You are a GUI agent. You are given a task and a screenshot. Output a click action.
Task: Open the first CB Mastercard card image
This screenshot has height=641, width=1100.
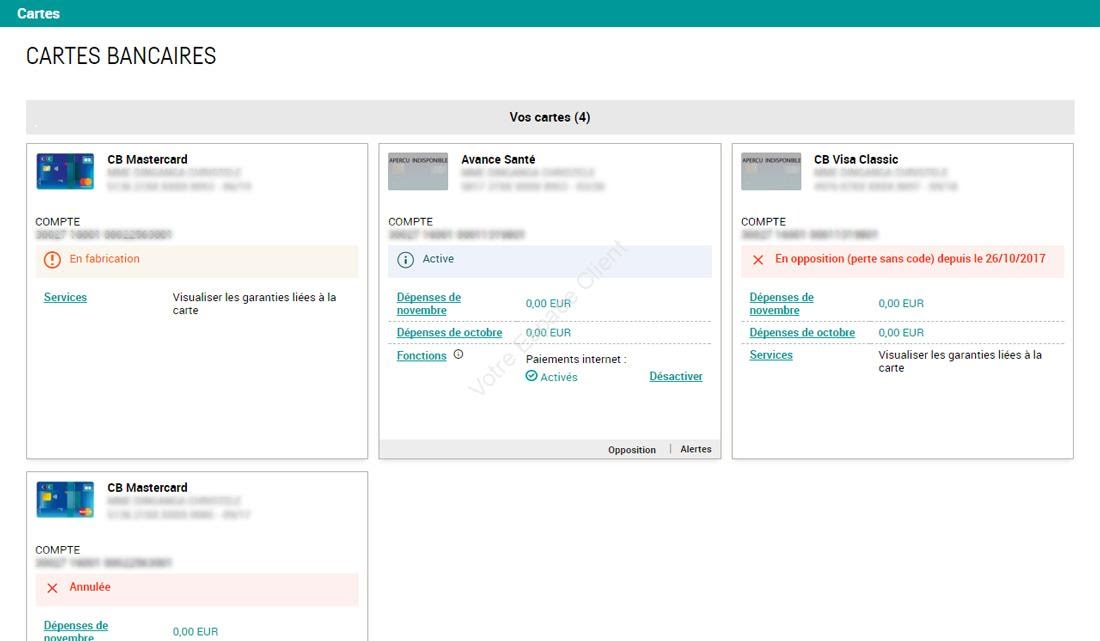[65, 172]
